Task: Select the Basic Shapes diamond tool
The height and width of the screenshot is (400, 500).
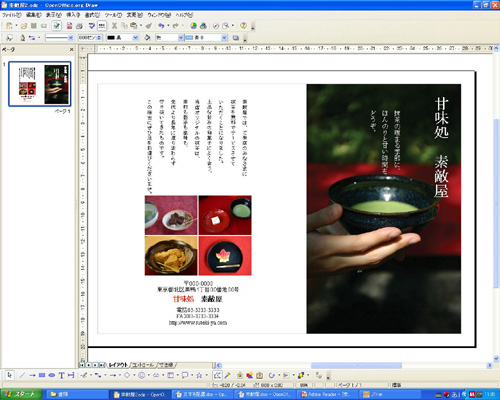Action: (x=127, y=375)
